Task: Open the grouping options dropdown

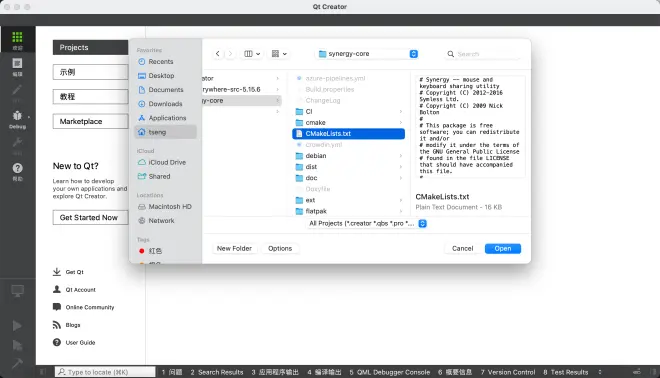Action: (x=279, y=53)
